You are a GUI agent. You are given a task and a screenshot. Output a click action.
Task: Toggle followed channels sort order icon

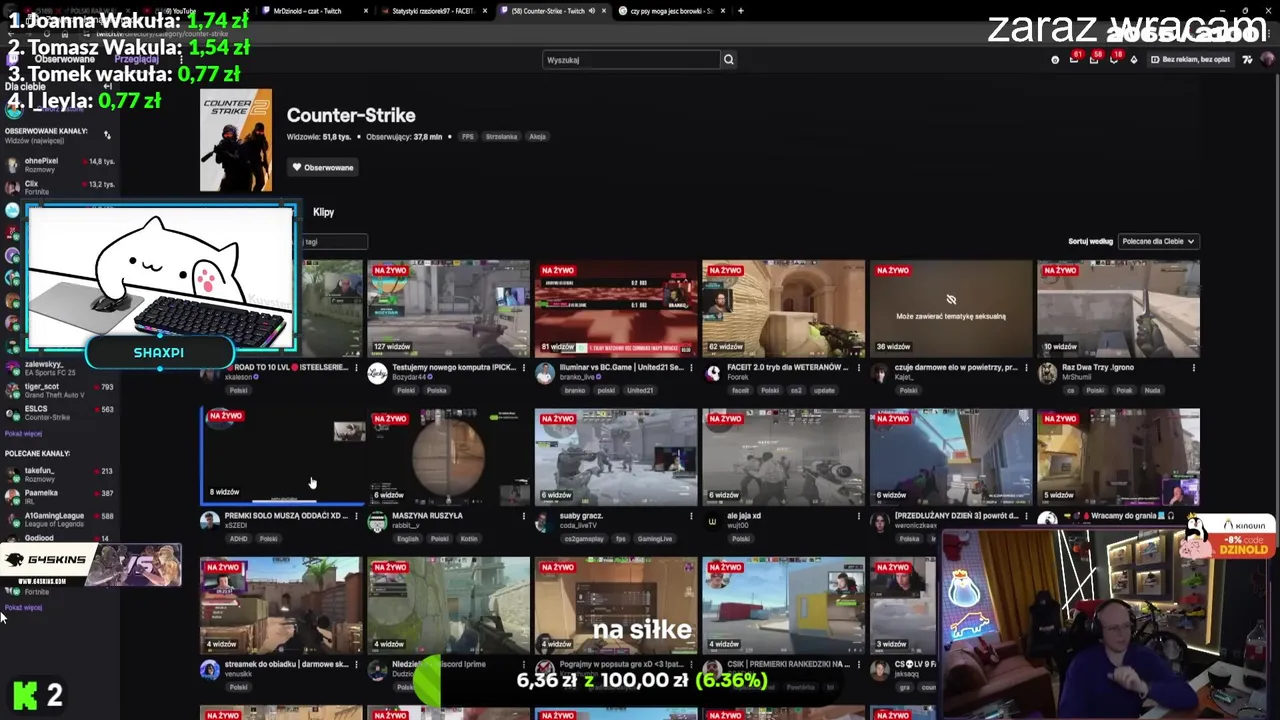[107, 135]
